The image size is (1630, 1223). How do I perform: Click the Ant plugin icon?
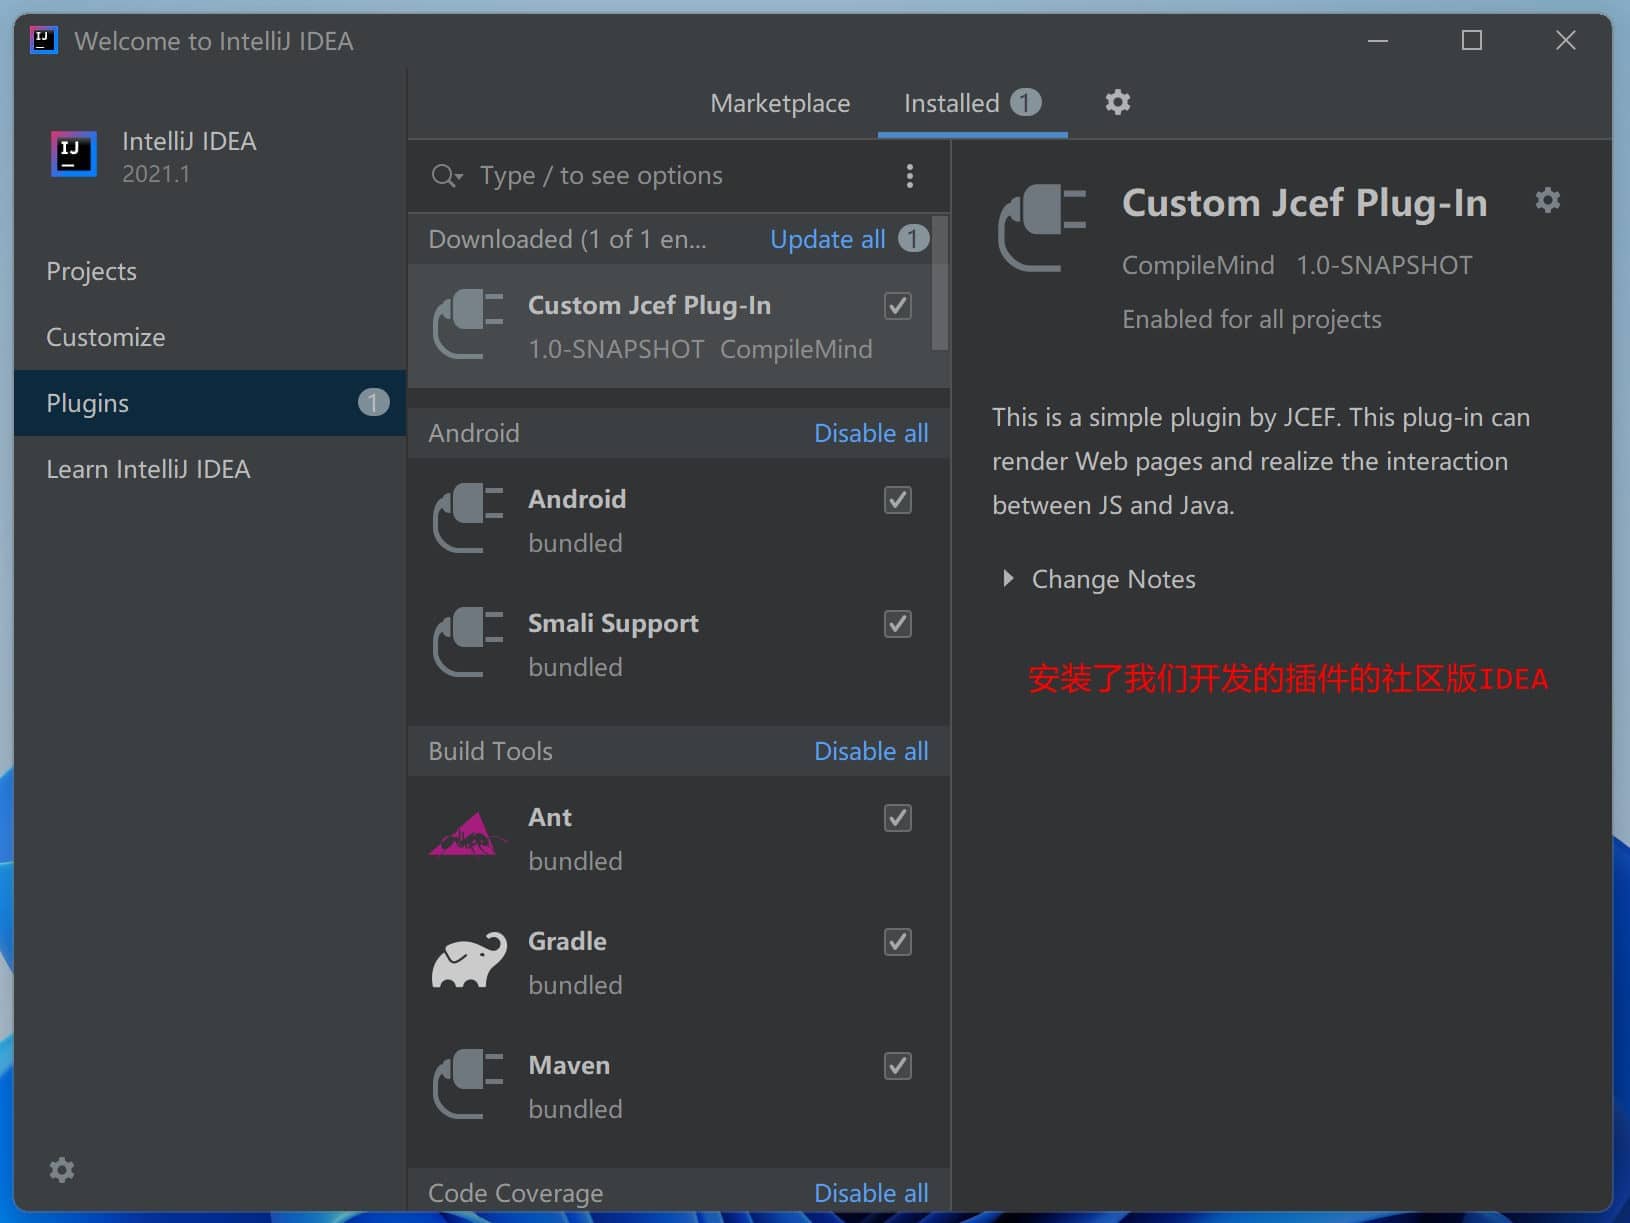pos(466,835)
